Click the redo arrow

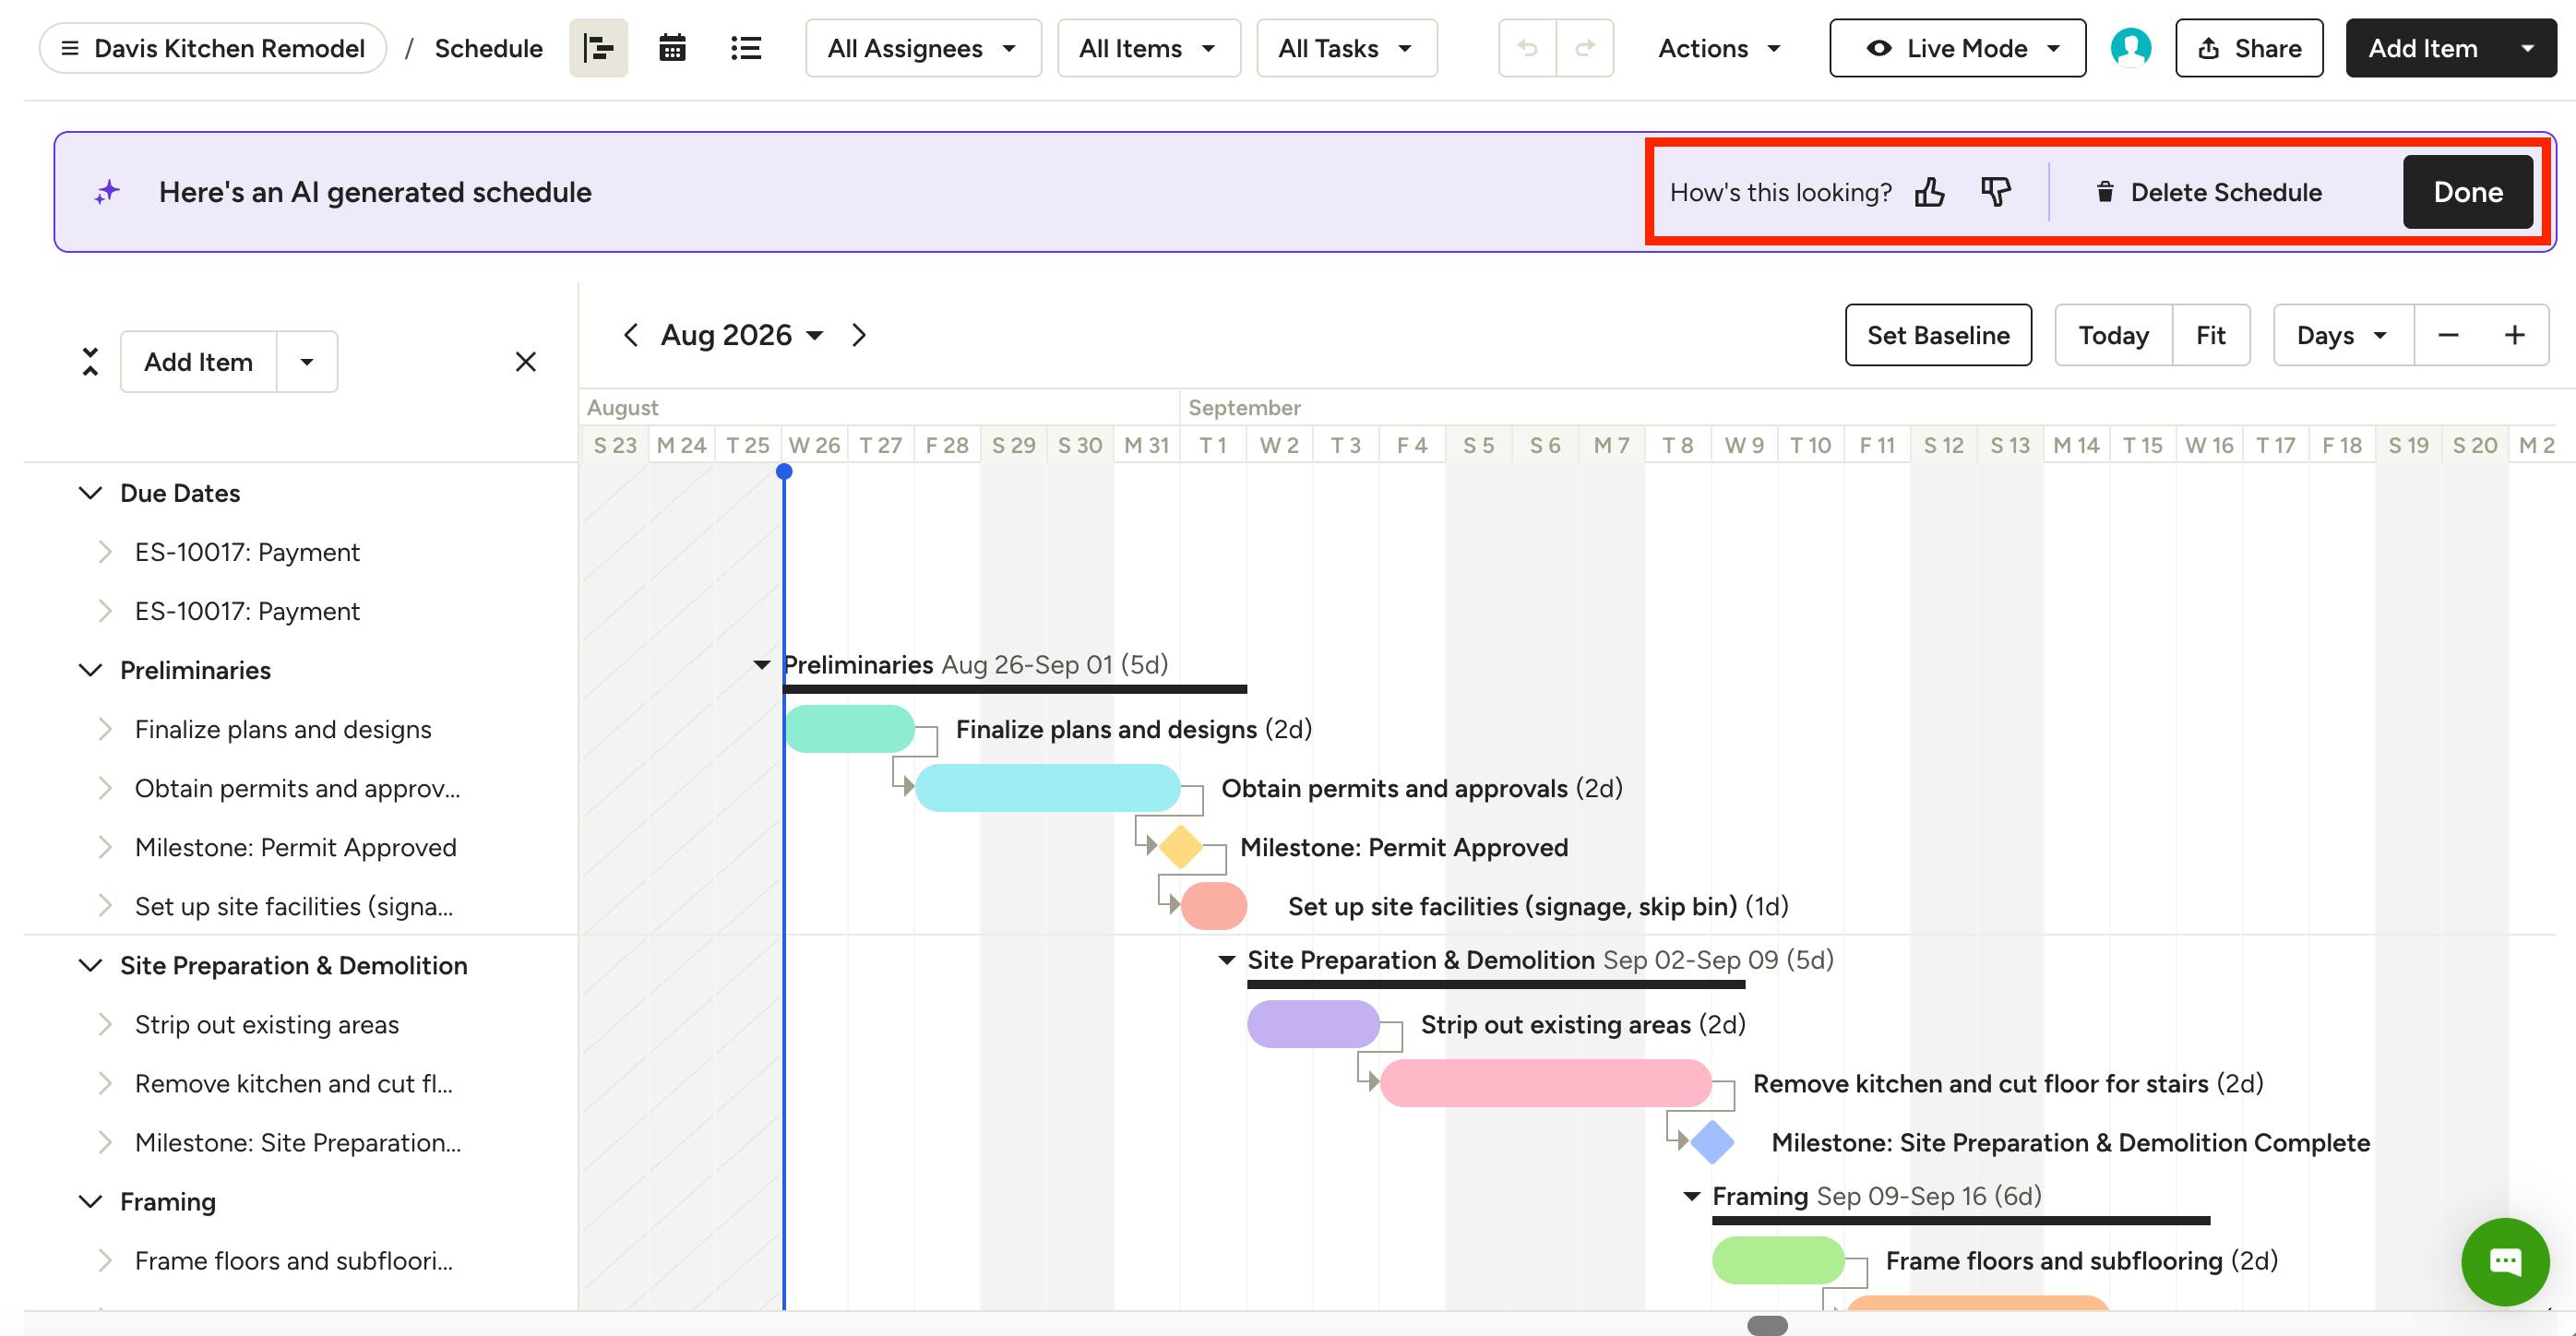[1585, 48]
